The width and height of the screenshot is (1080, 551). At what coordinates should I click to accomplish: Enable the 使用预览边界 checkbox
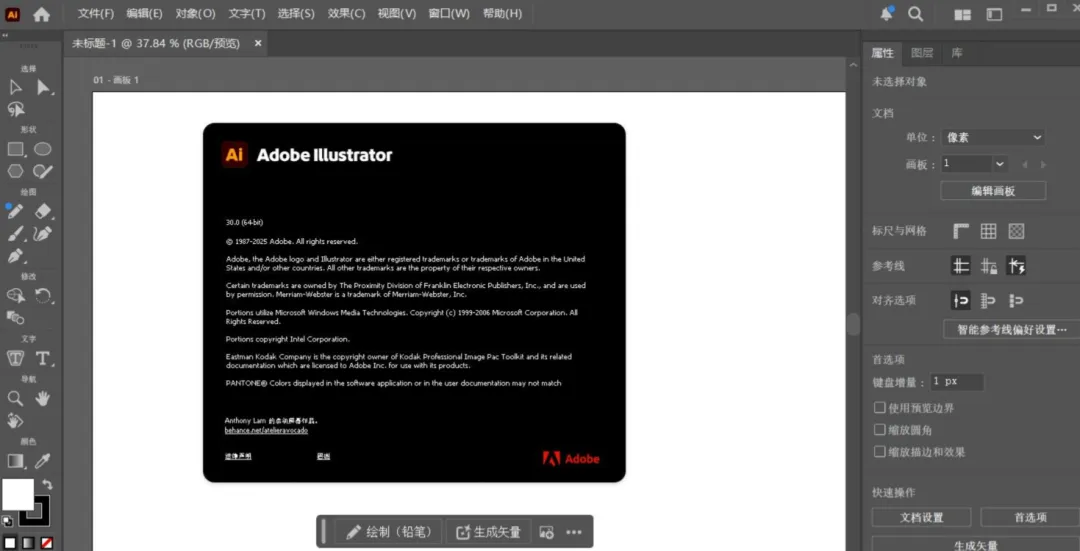pos(879,408)
